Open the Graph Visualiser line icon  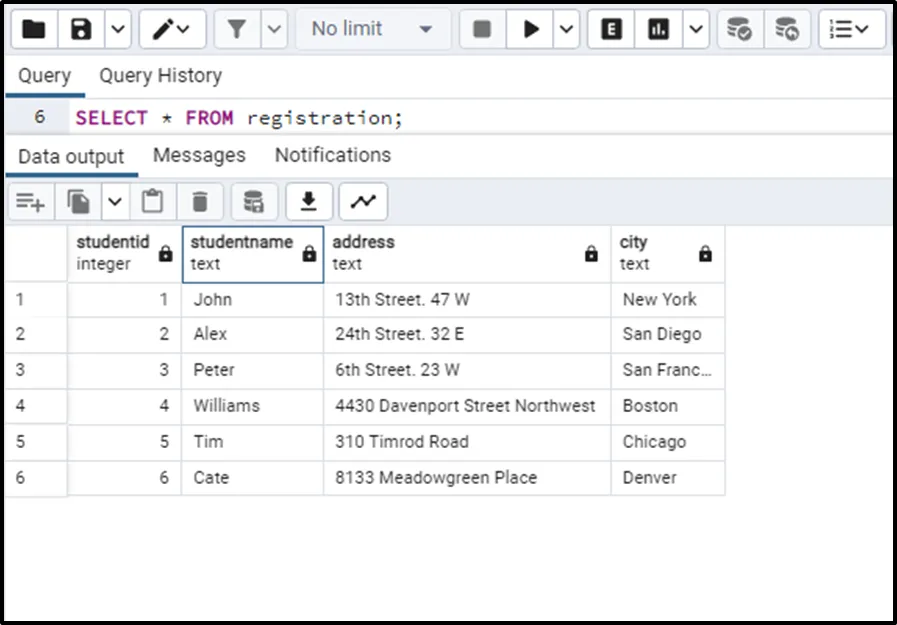point(363,202)
